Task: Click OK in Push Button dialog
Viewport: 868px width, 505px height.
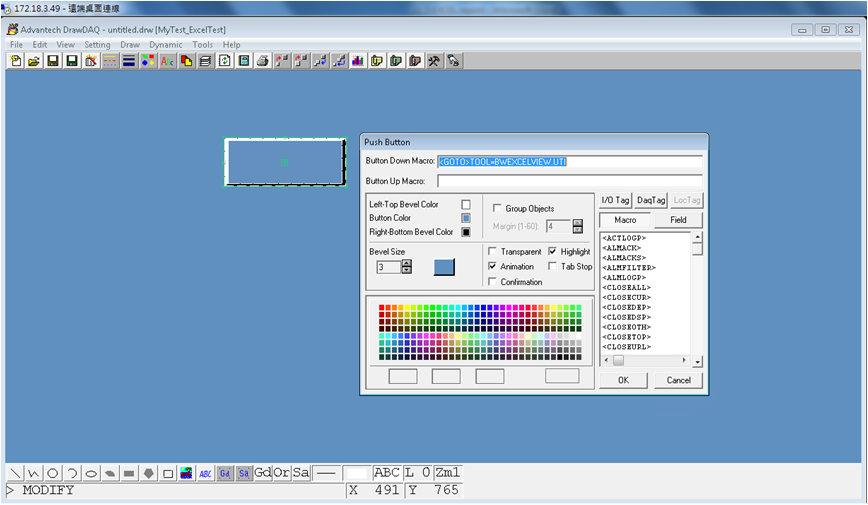Action: click(x=623, y=380)
